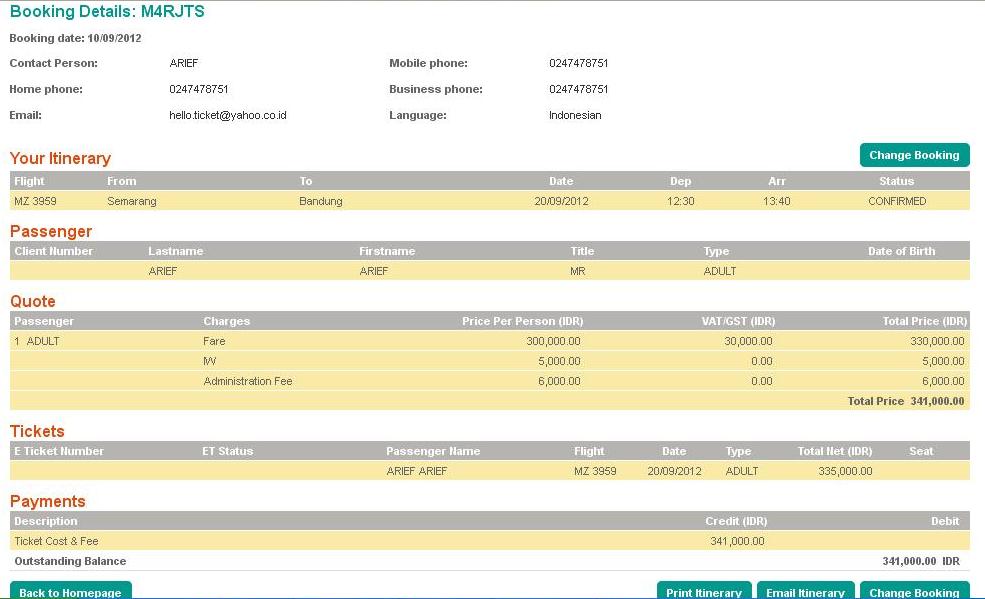Viewport: 985px width, 599px height.
Task: Select the booking code heading M4RJTS
Action: pyautogui.click(x=172, y=11)
